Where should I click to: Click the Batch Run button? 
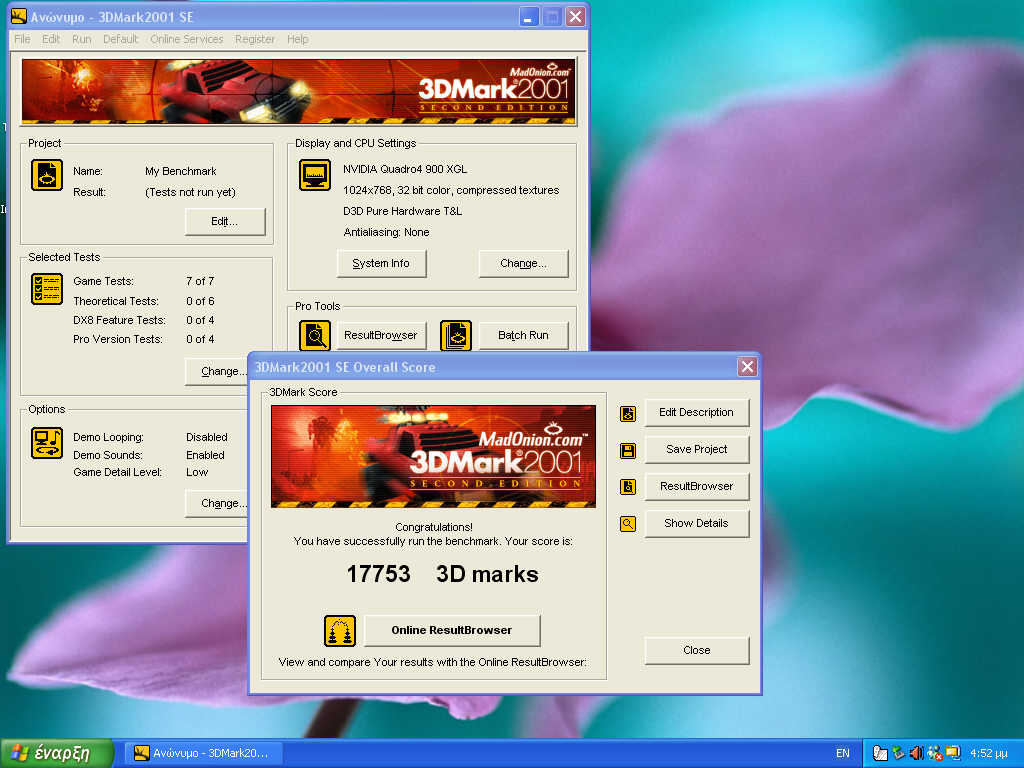pos(523,336)
